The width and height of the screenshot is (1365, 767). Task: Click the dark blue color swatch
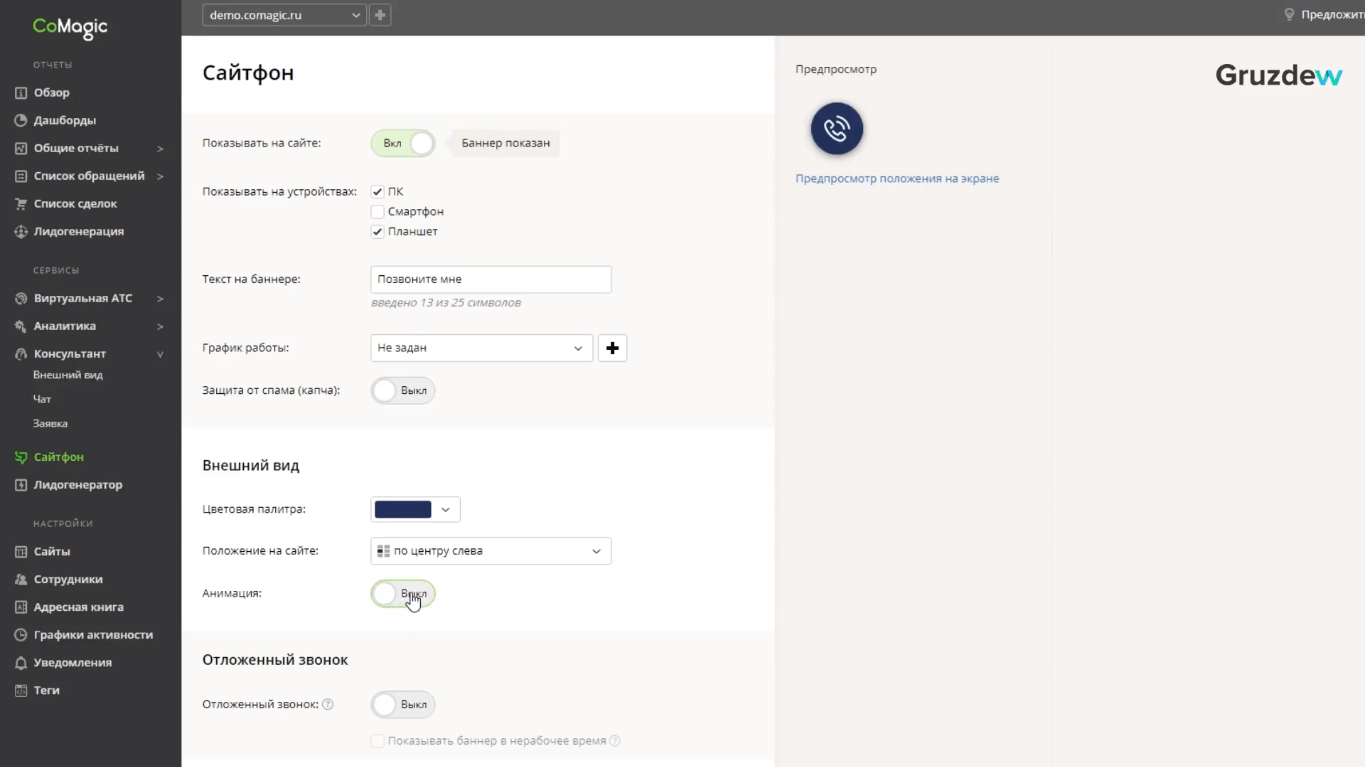[403, 510]
